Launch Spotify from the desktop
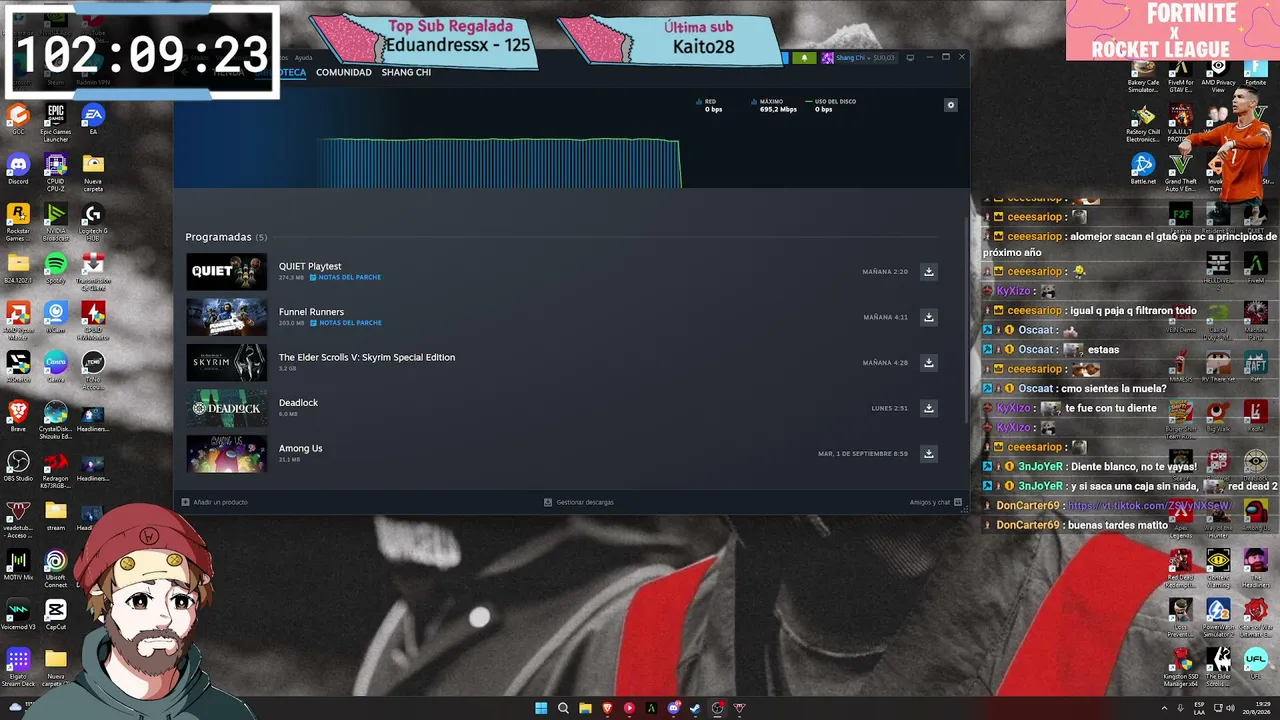The image size is (1280, 720). tap(56, 268)
